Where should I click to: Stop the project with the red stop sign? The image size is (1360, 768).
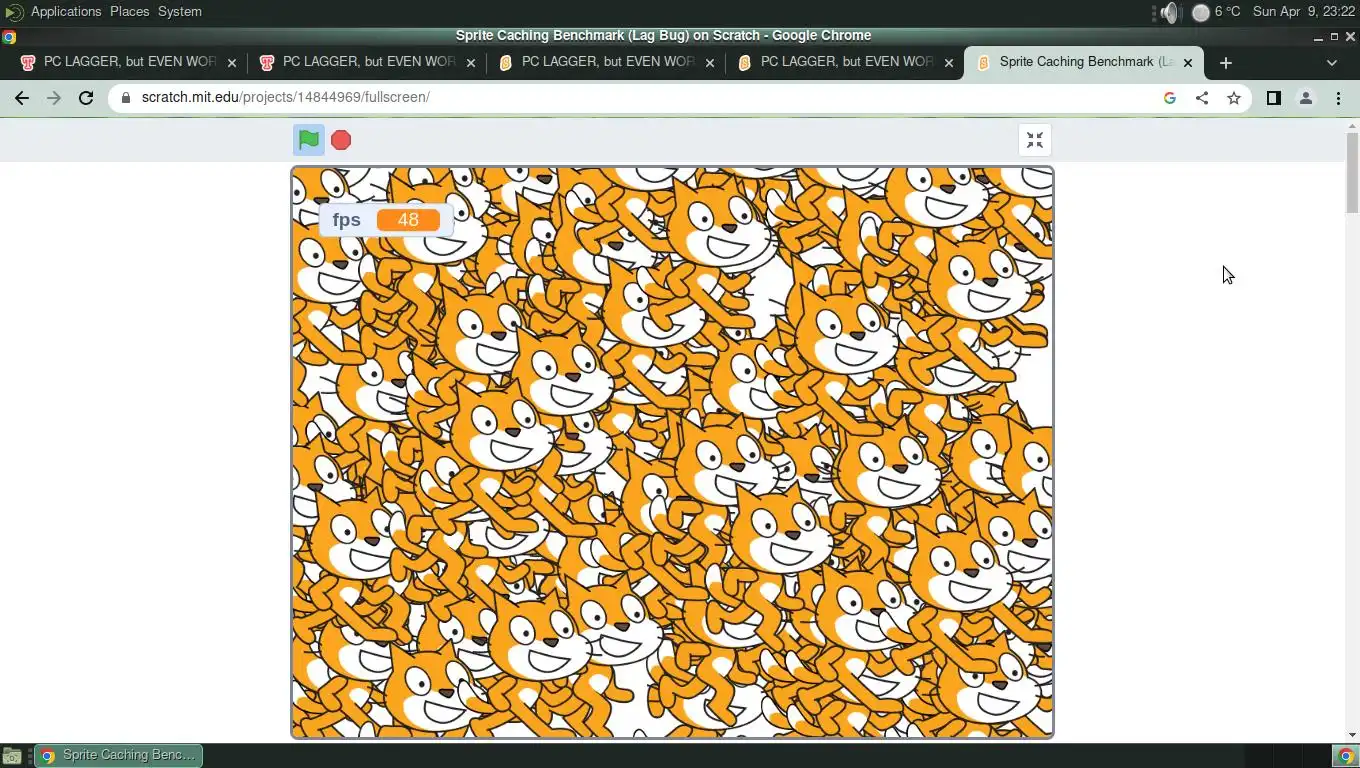click(x=341, y=140)
